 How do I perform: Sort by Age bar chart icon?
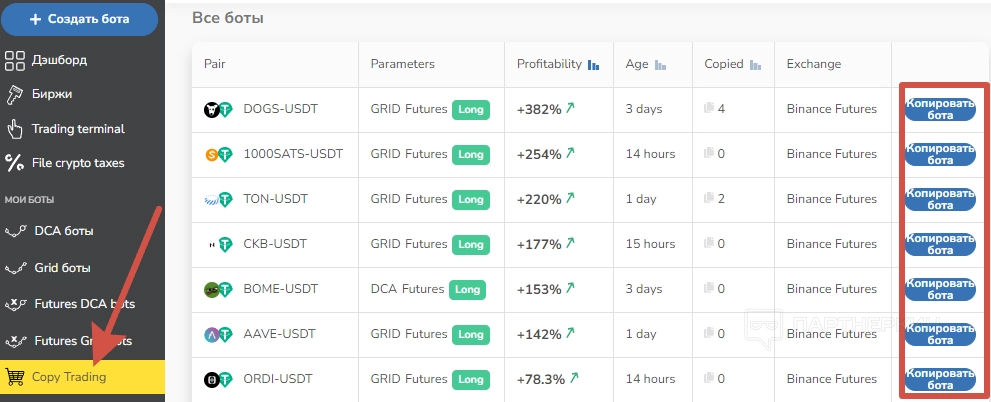coord(660,64)
